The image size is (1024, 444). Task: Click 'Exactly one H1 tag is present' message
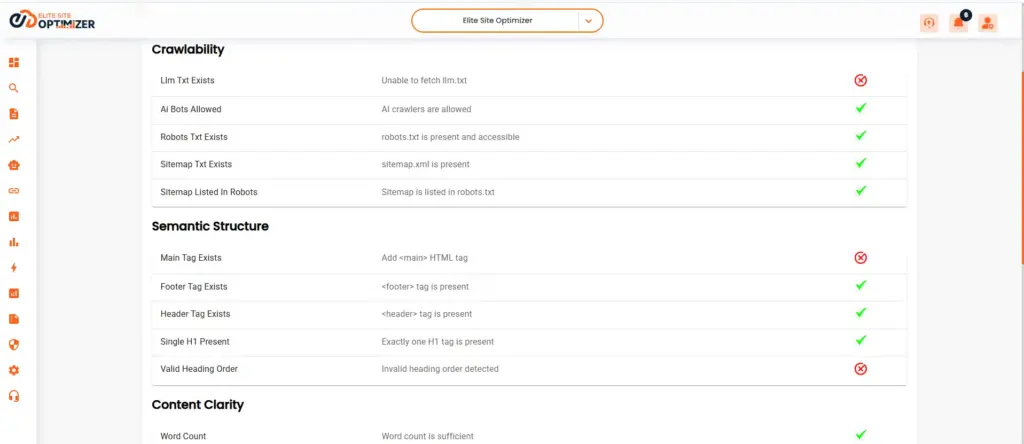438,341
